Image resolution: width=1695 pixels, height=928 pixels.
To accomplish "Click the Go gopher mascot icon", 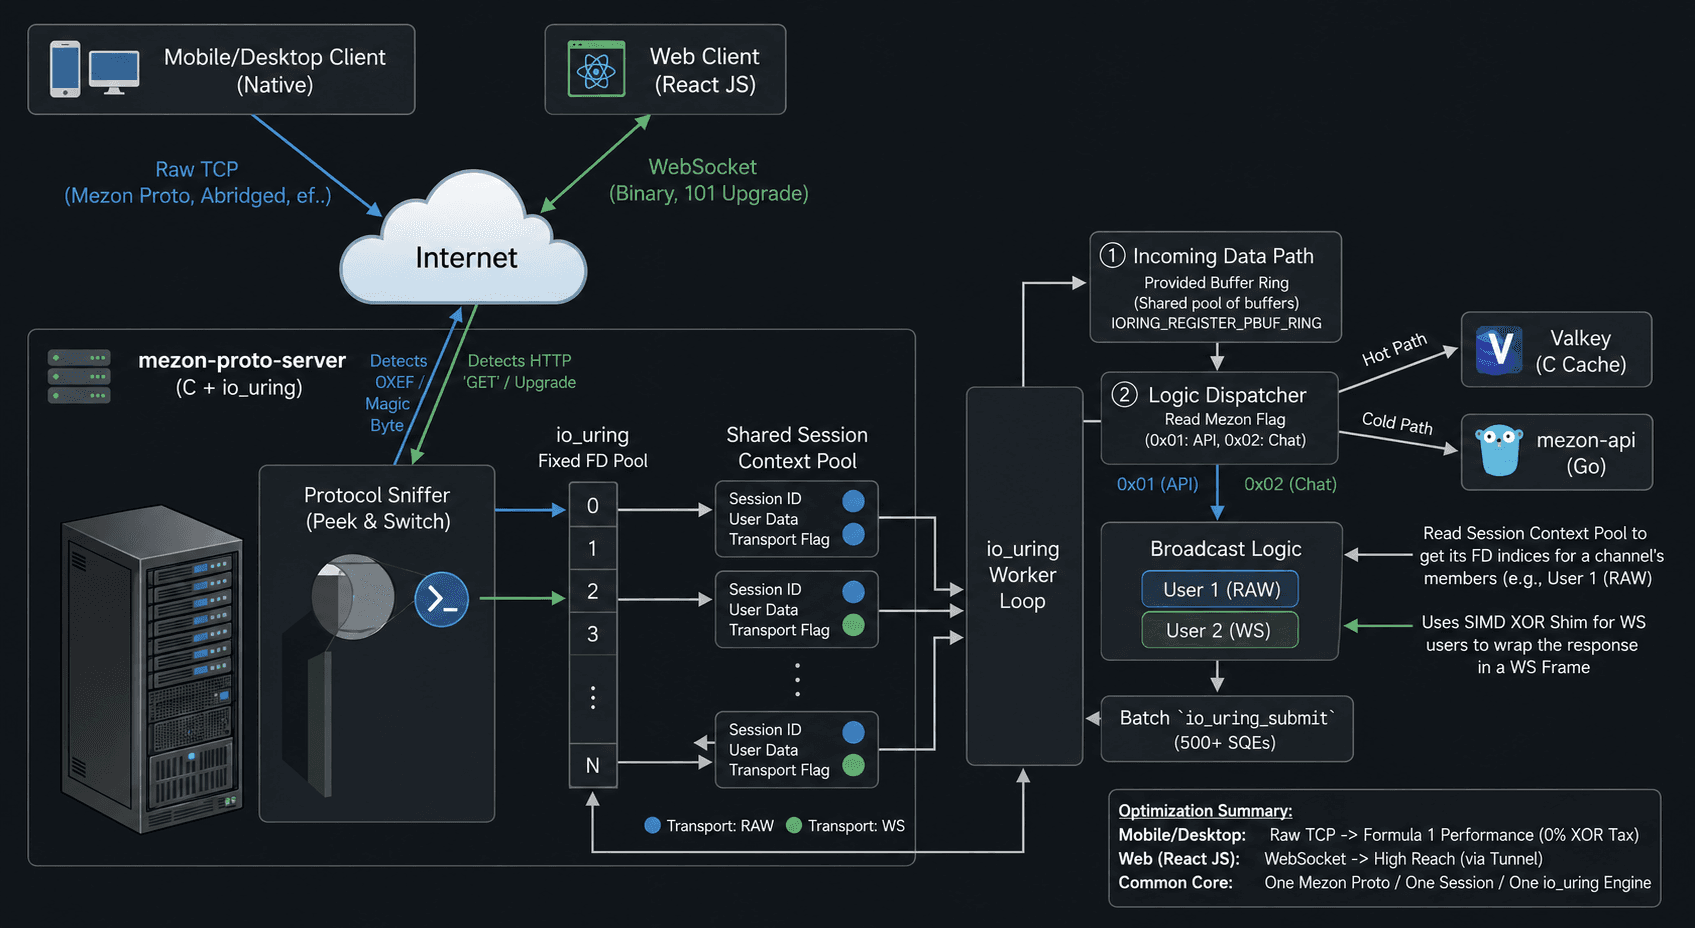I will [x=1498, y=450].
